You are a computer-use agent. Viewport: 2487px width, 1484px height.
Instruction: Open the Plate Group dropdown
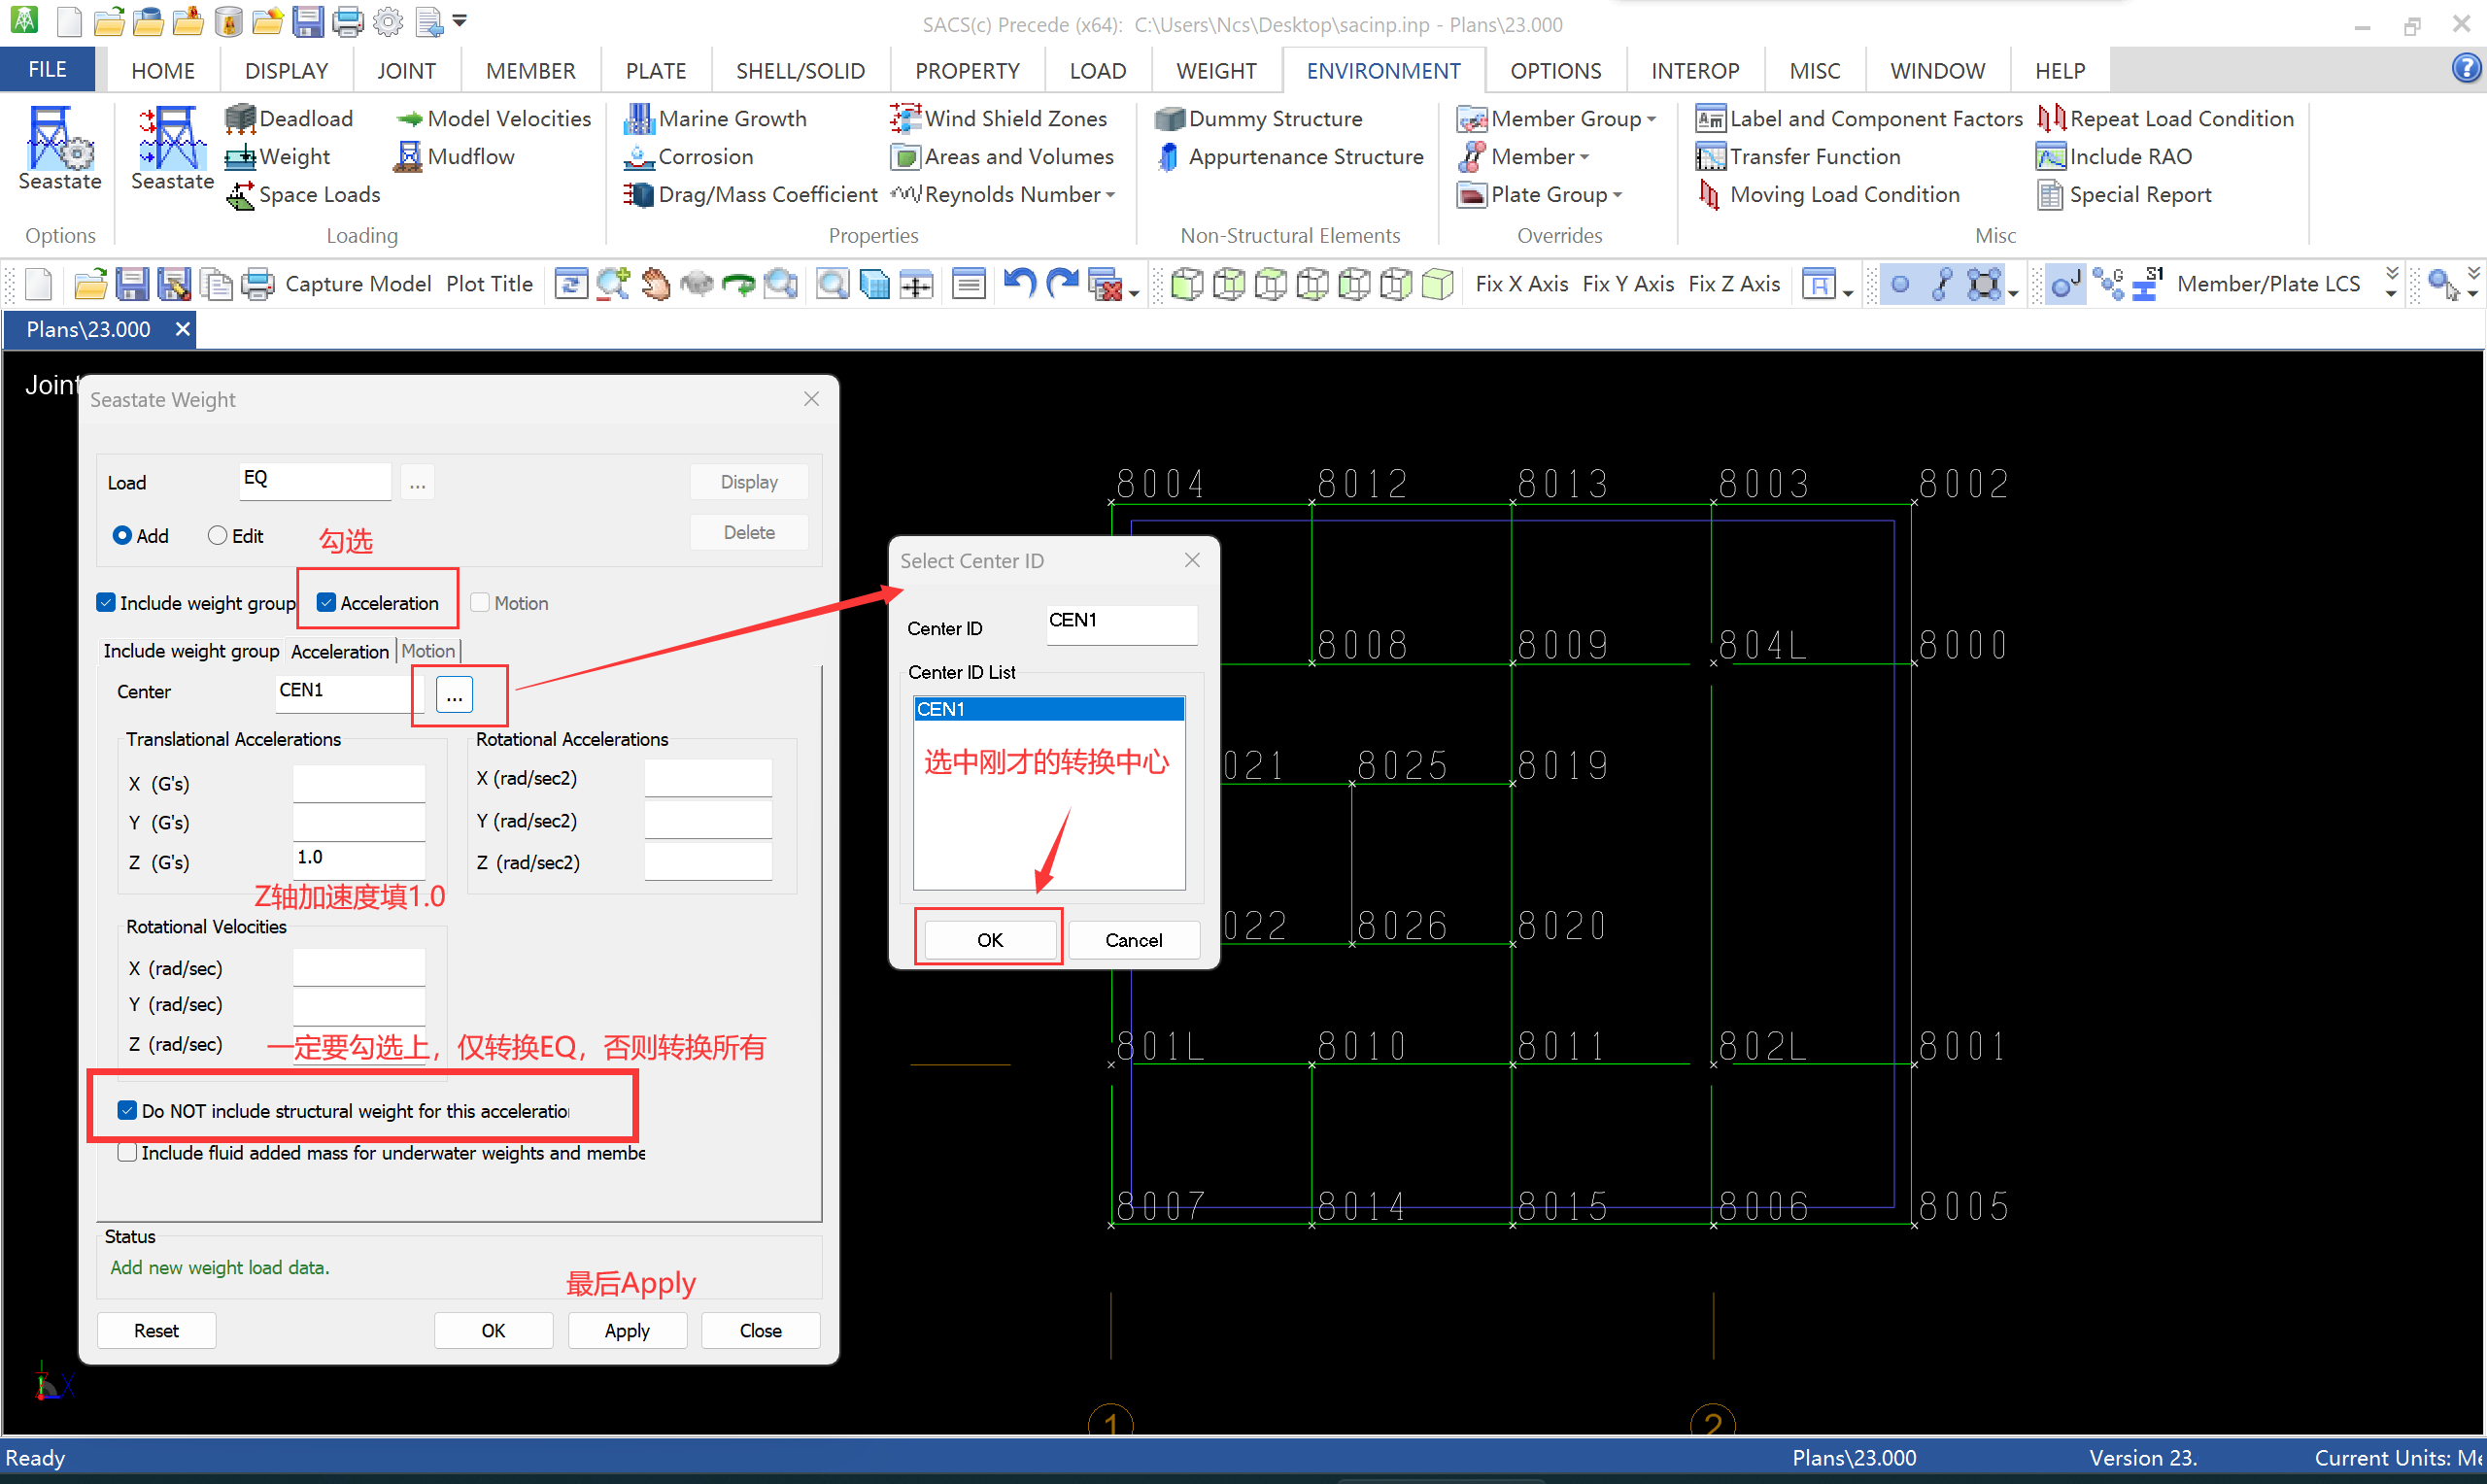click(1617, 195)
